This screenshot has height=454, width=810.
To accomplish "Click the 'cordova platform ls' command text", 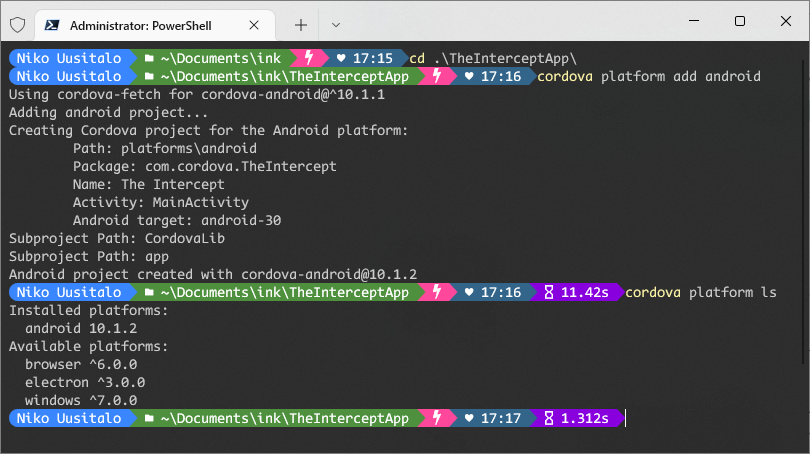I will point(701,292).
